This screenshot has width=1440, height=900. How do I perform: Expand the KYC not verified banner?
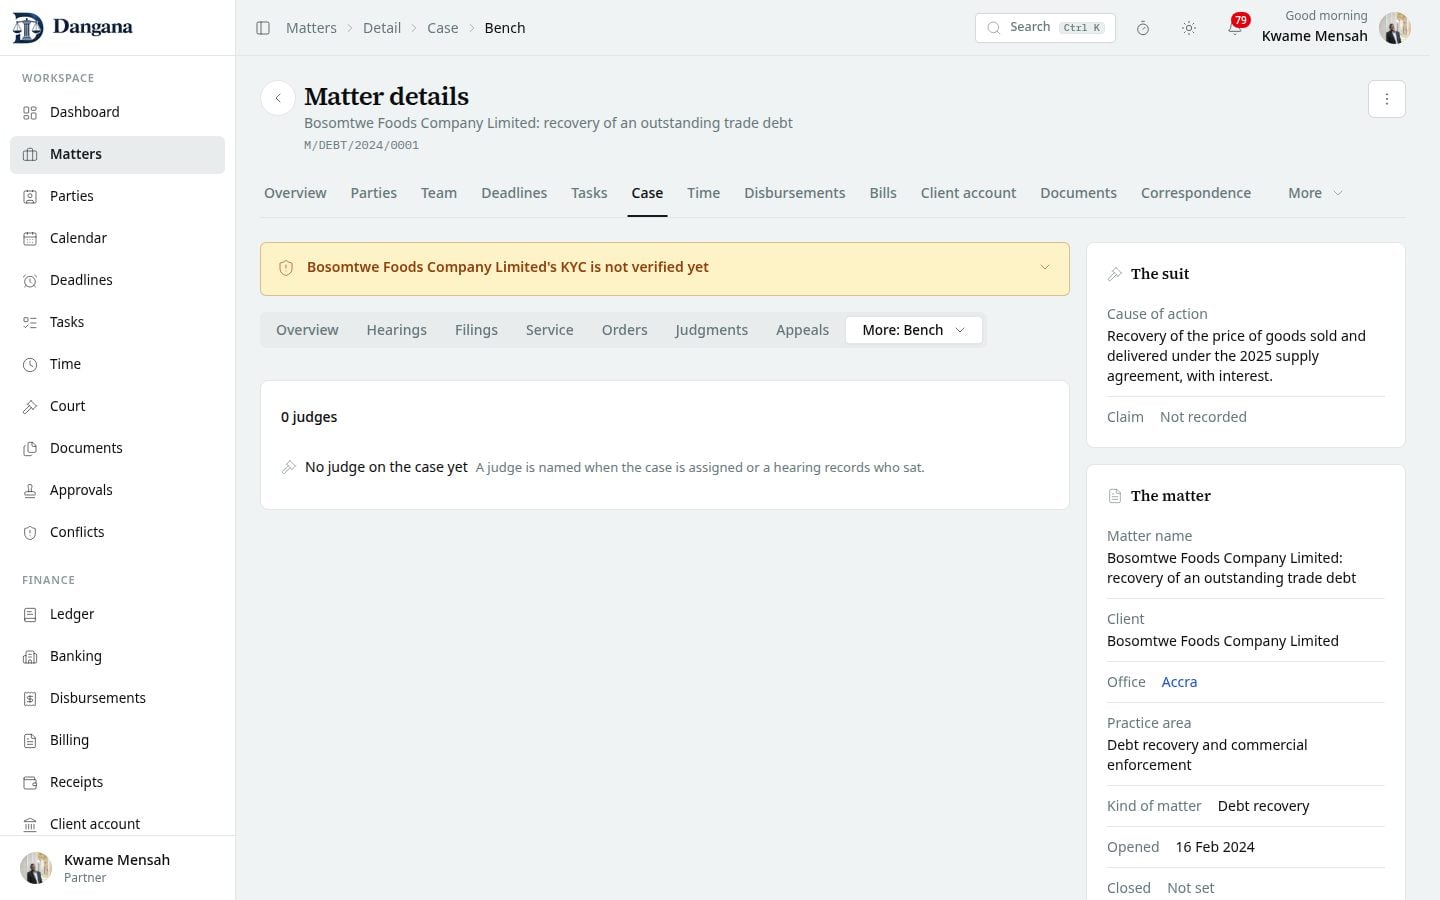(1045, 267)
